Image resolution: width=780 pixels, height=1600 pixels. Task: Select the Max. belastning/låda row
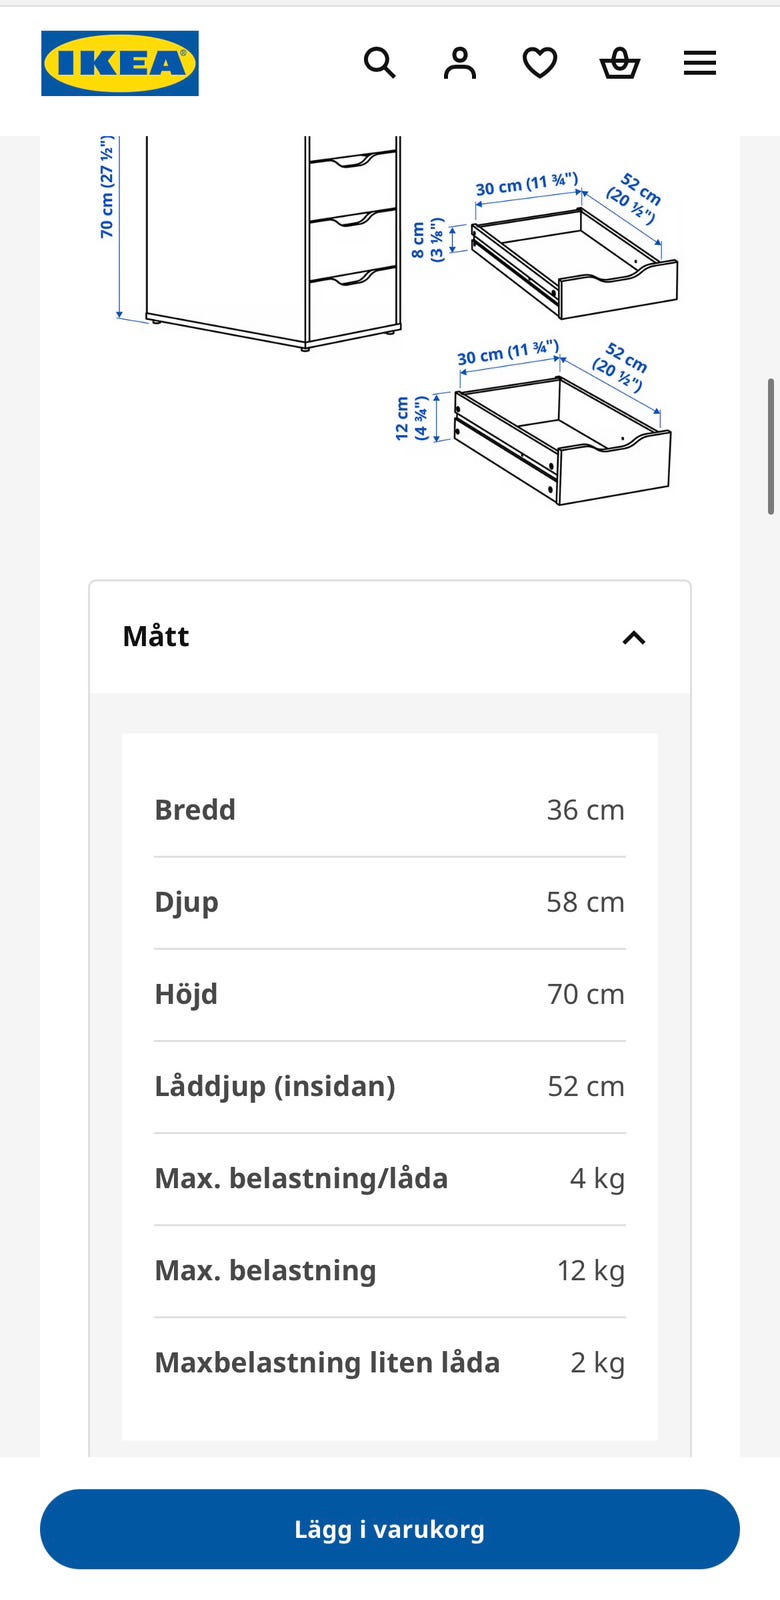click(x=390, y=1178)
